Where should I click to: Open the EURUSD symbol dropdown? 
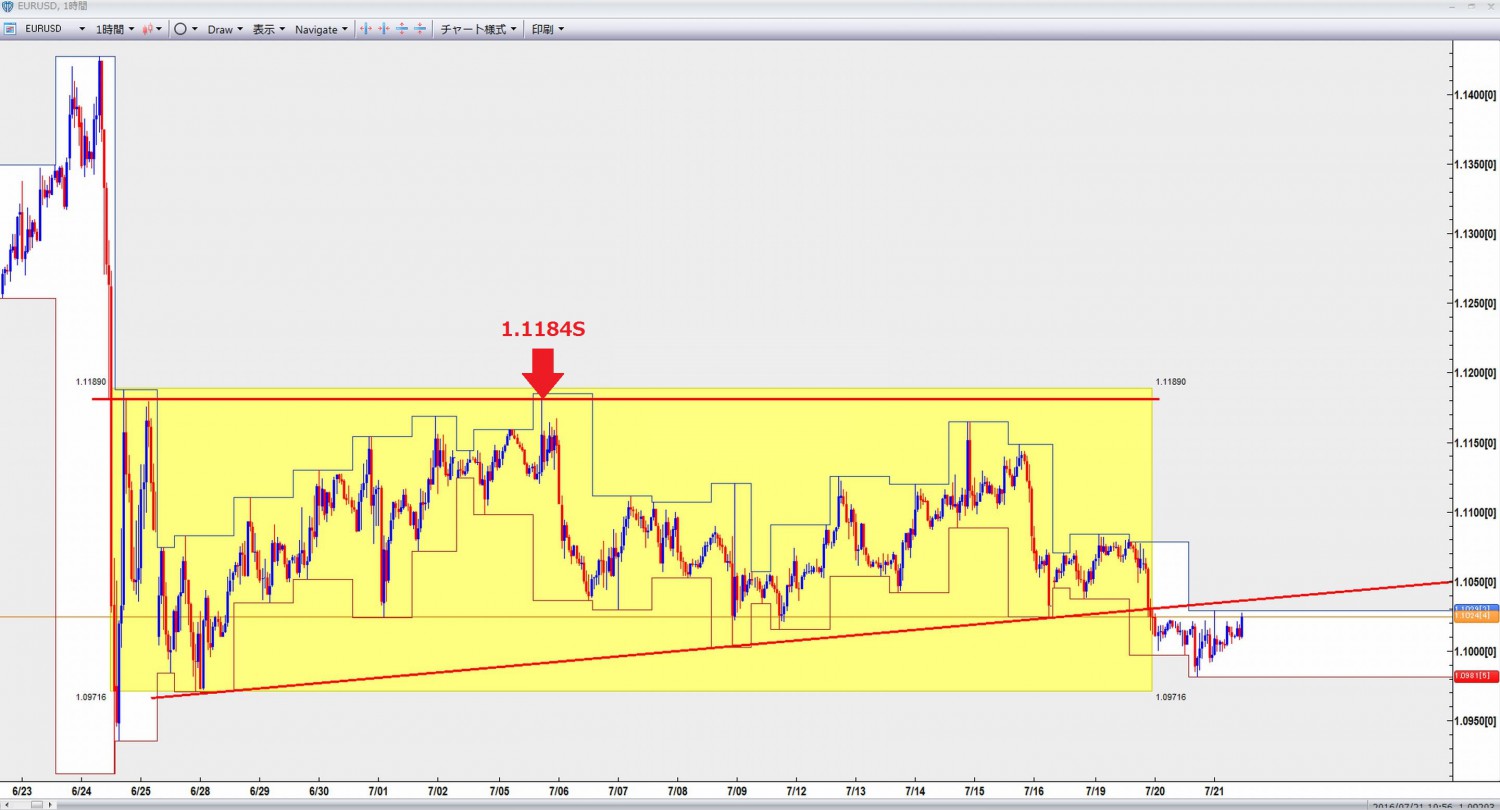tap(80, 29)
